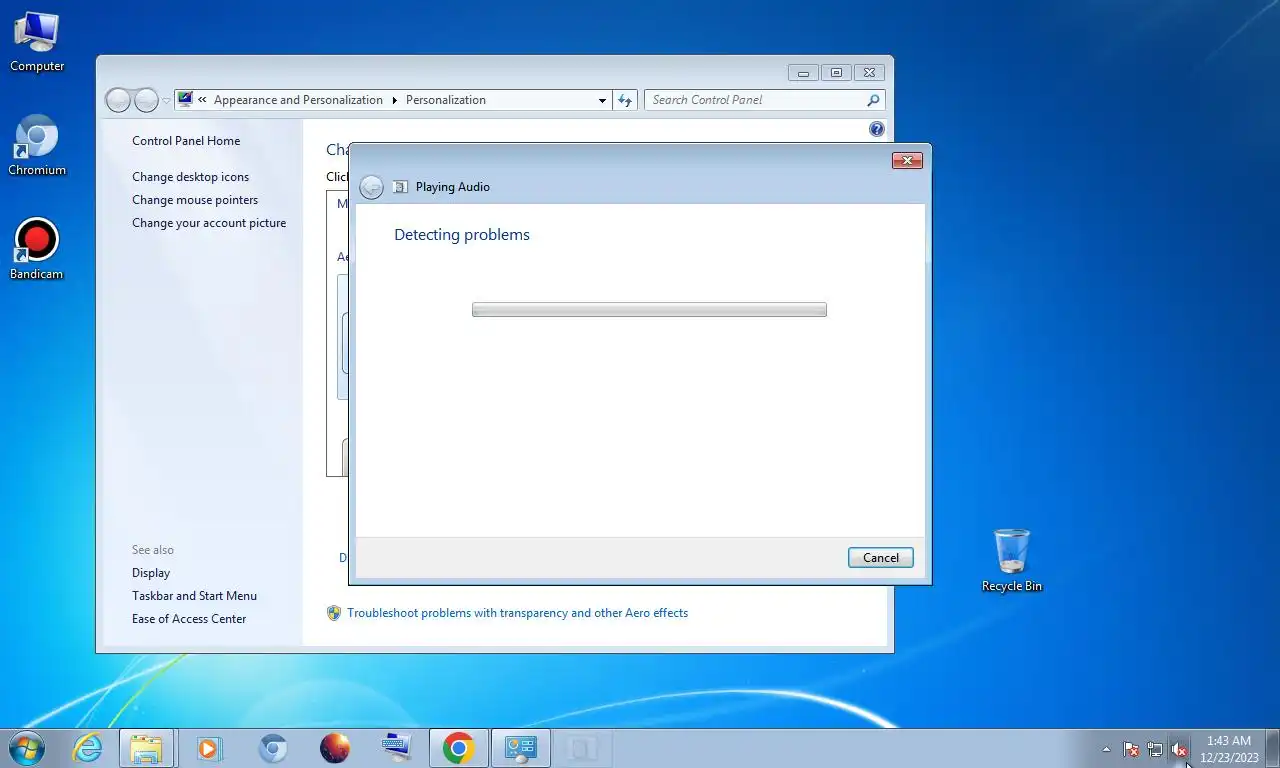Click the Playing Audio title icon
Image resolution: width=1280 pixels, height=768 pixels.
click(400, 187)
